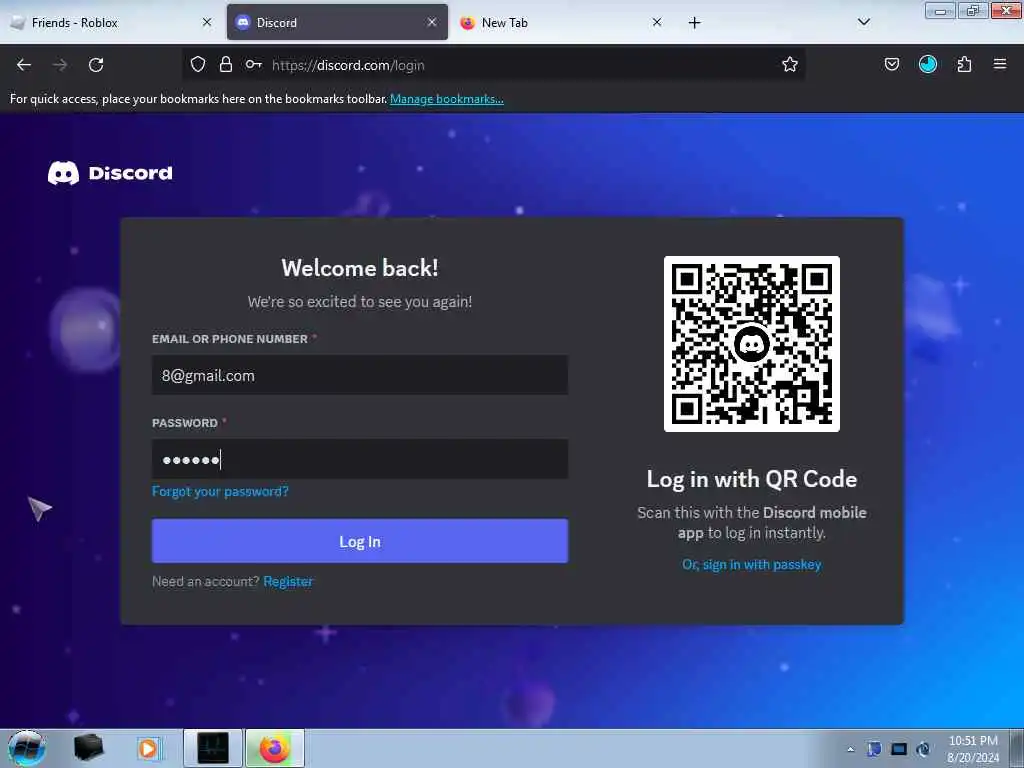Viewport: 1024px width, 768px height.
Task: Click the network tray icon
Action: (899, 749)
